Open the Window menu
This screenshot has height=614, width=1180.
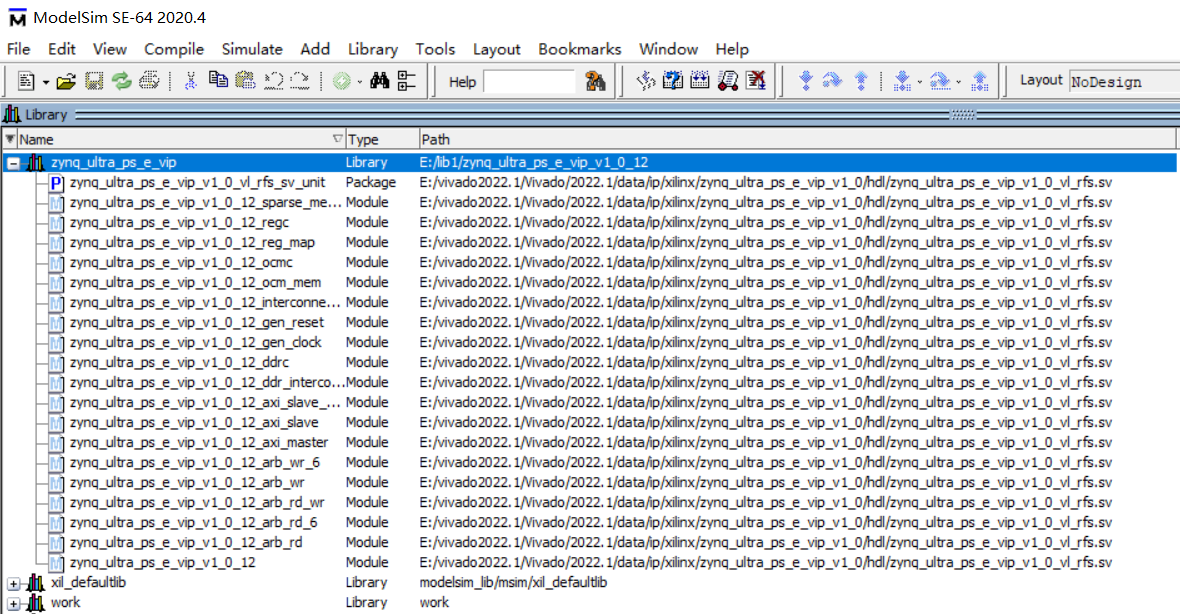(668, 49)
